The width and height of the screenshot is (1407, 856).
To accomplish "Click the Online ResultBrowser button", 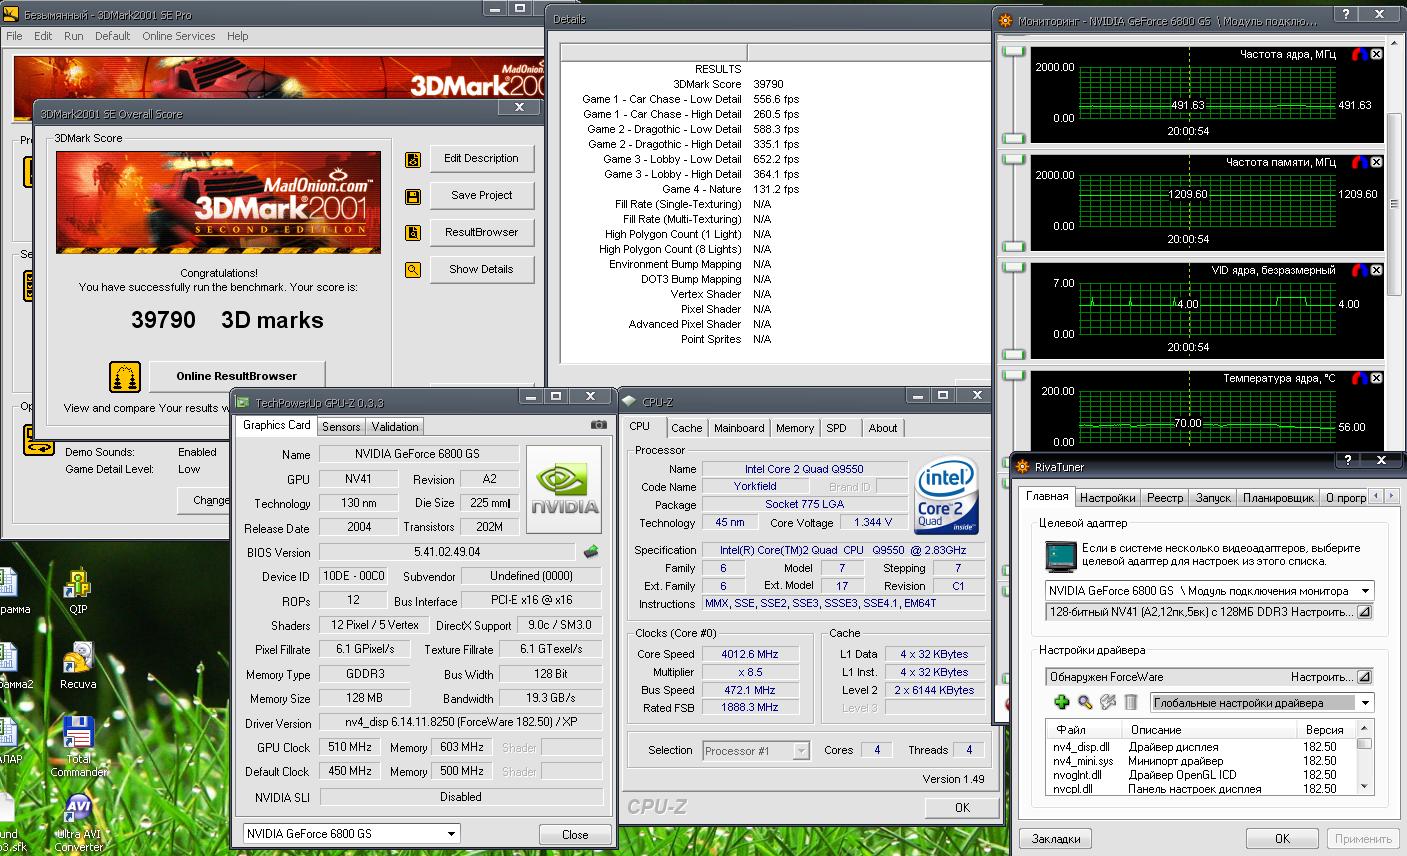I will coord(237,376).
